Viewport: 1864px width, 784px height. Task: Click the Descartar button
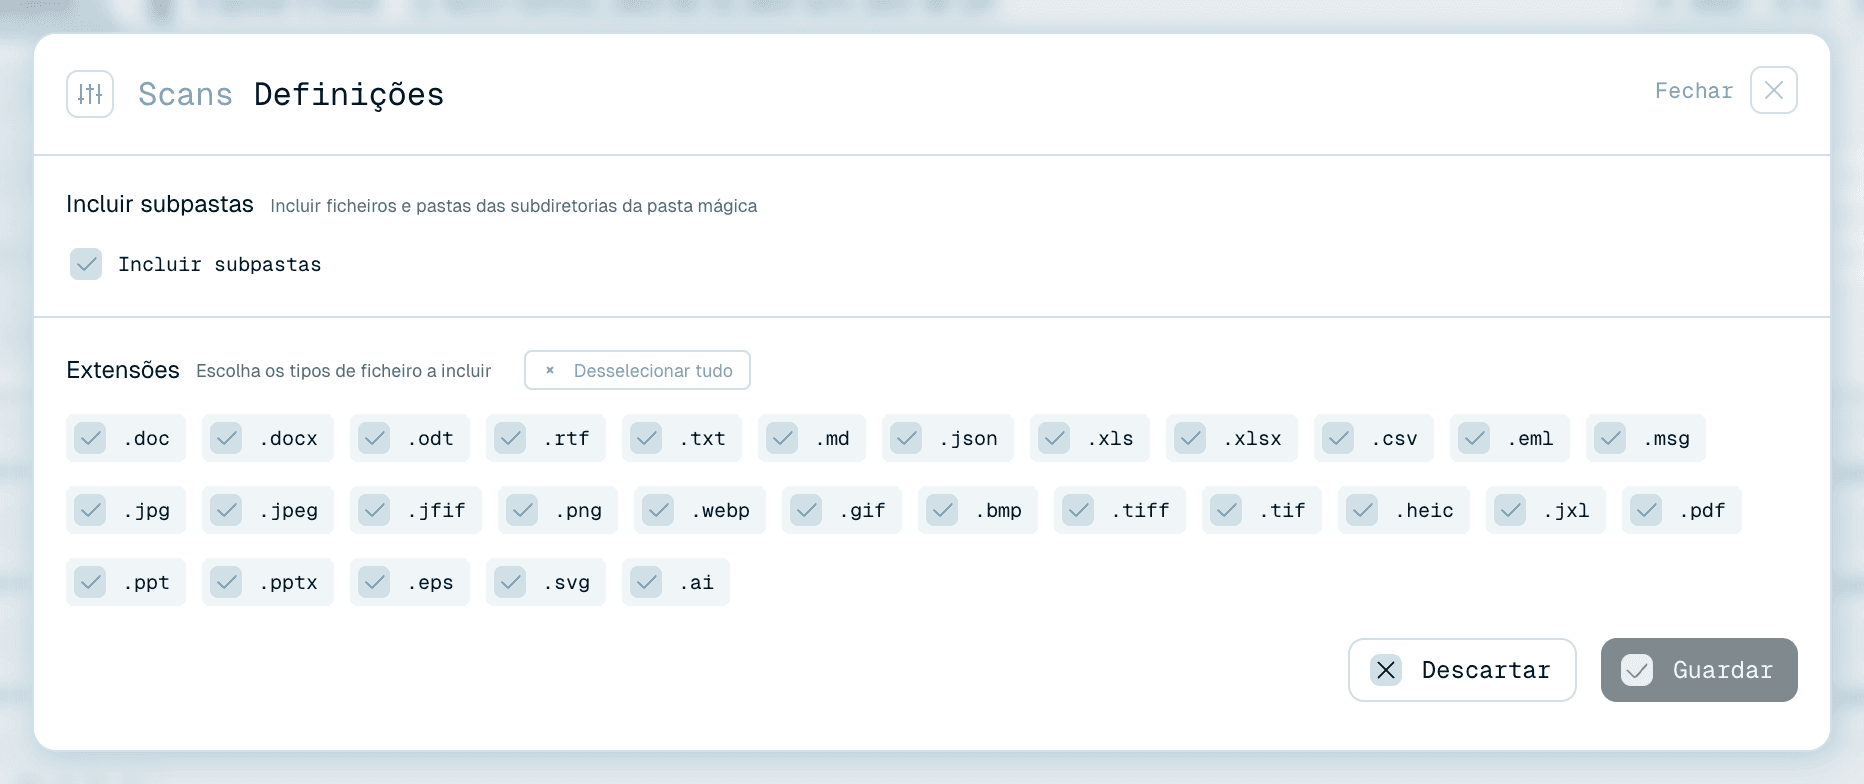click(1462, 670)
